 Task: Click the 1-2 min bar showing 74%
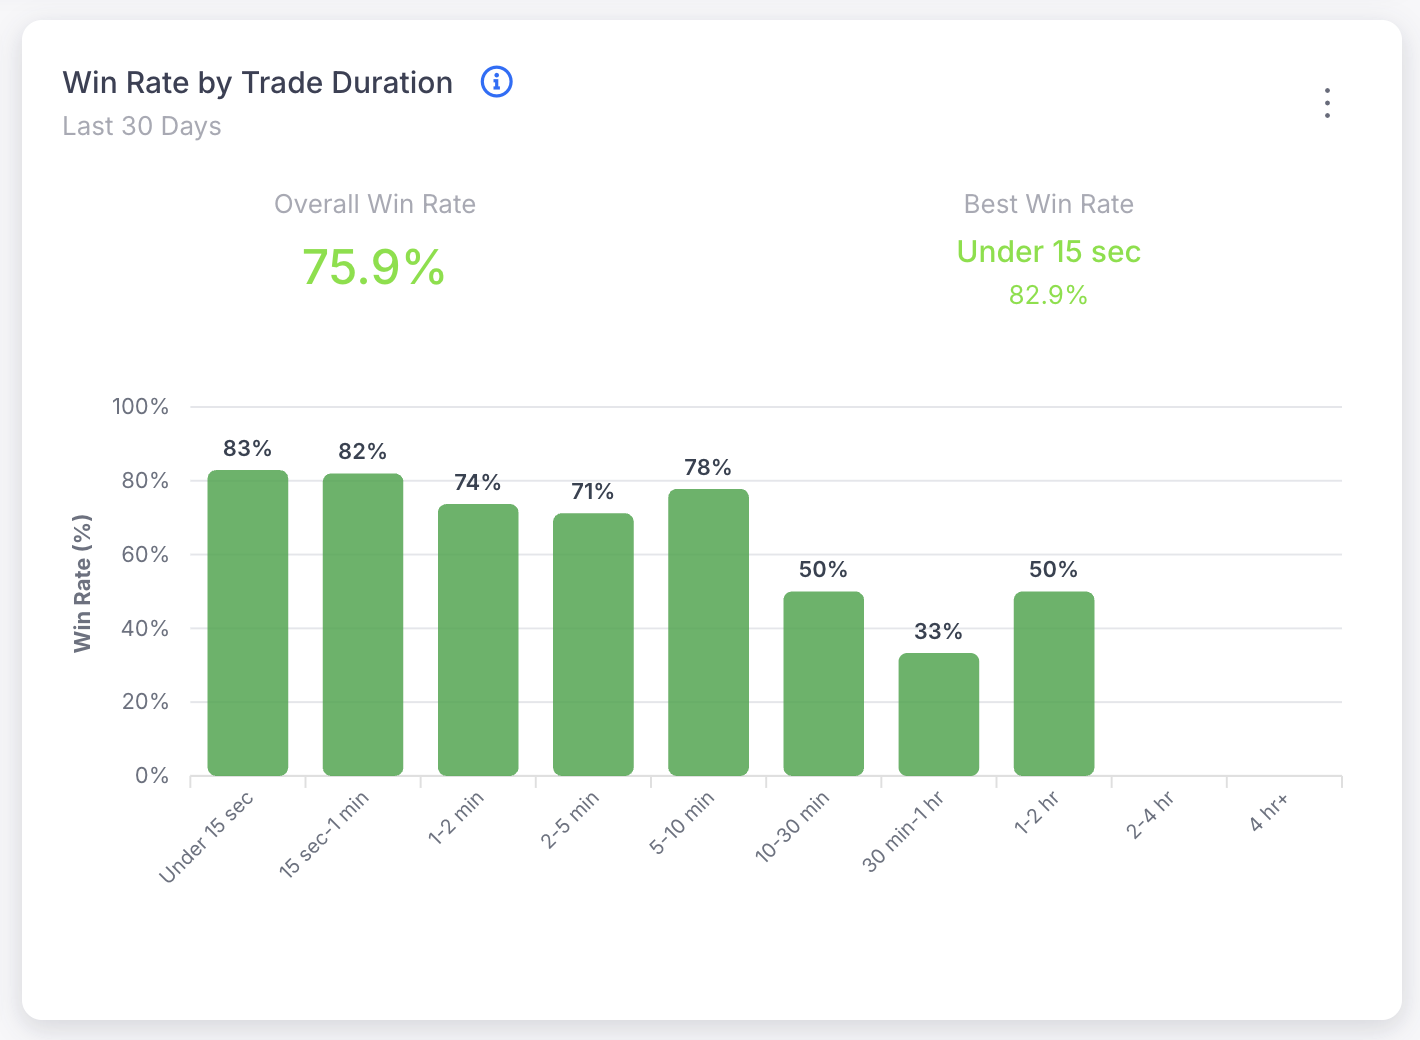[478, 640]
